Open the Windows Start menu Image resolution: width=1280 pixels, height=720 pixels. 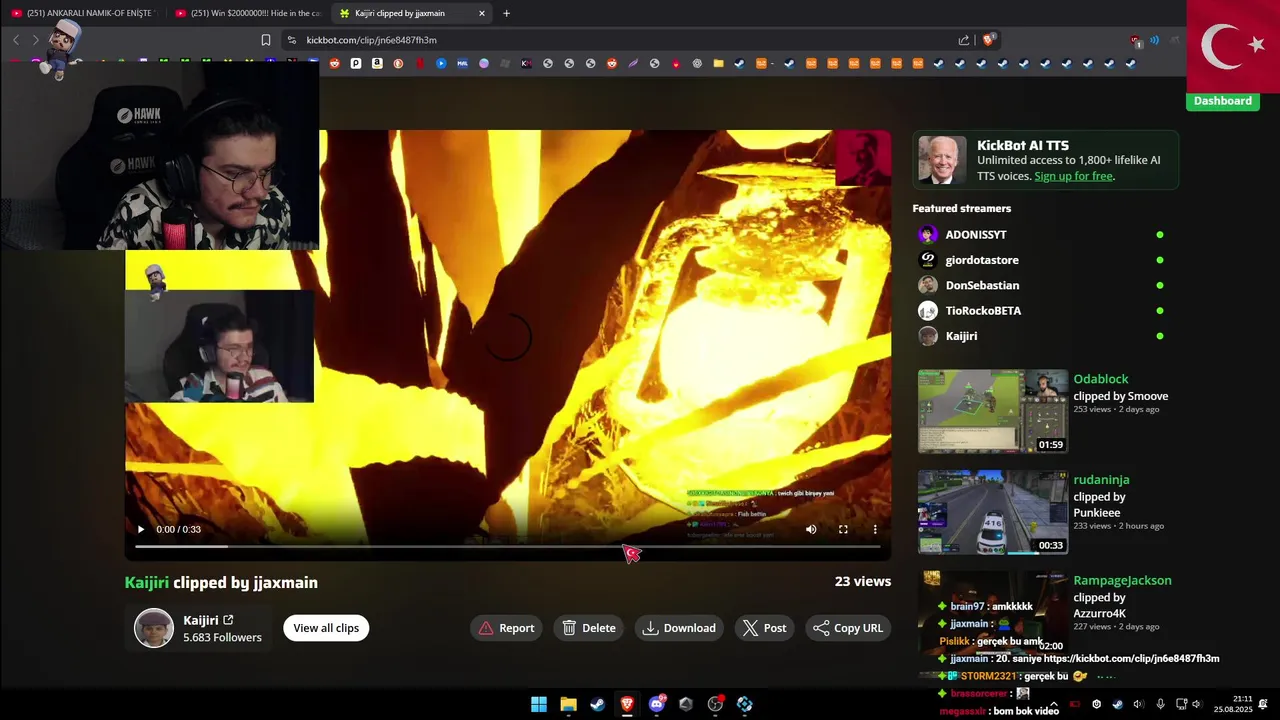pos(539,704)
